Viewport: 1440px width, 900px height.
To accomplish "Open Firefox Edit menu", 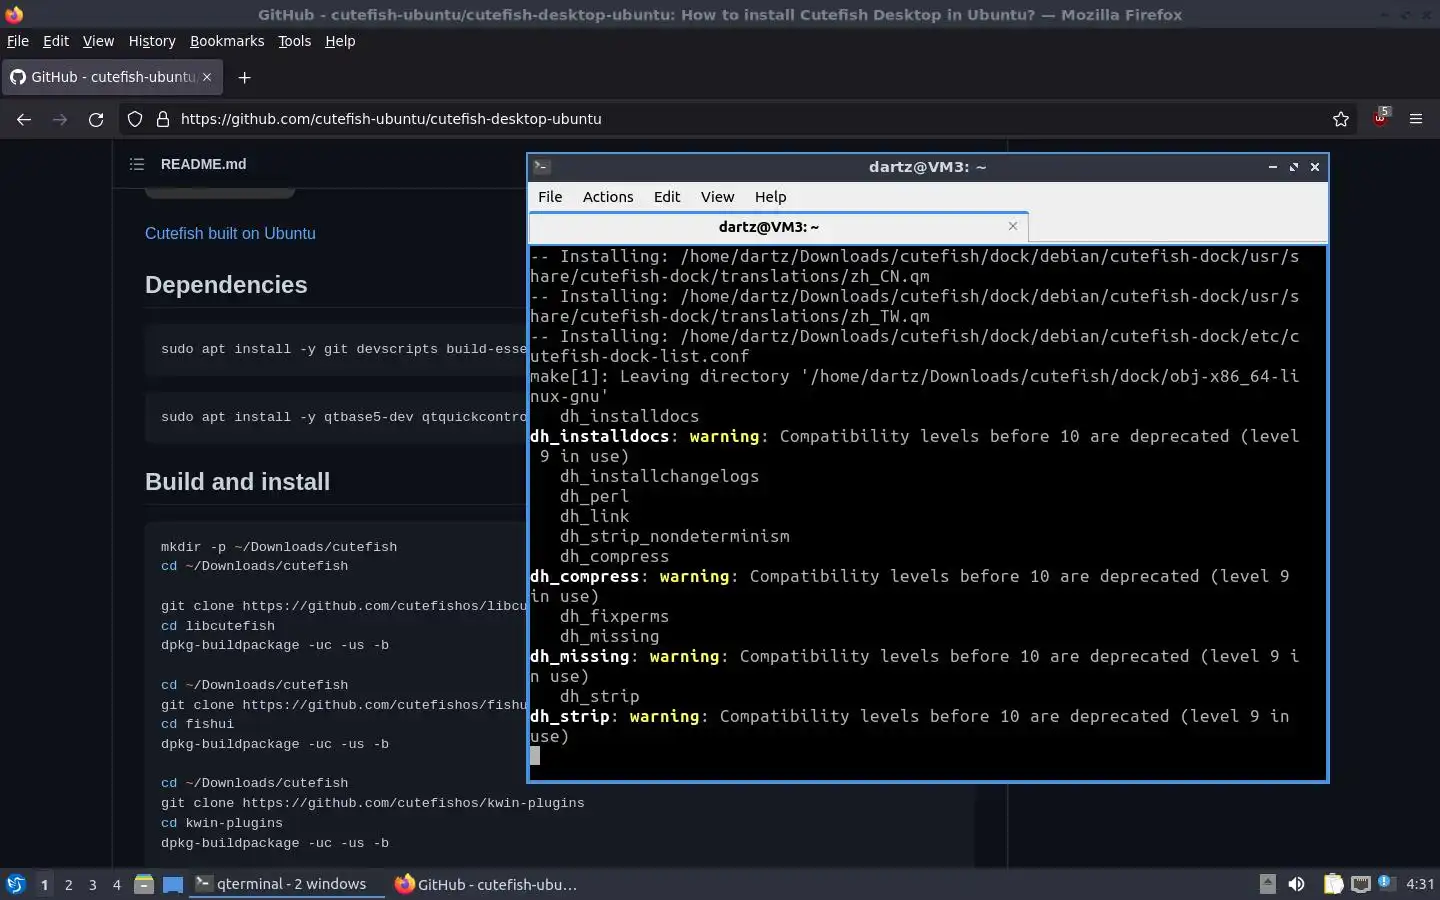I will click(56, 41).
